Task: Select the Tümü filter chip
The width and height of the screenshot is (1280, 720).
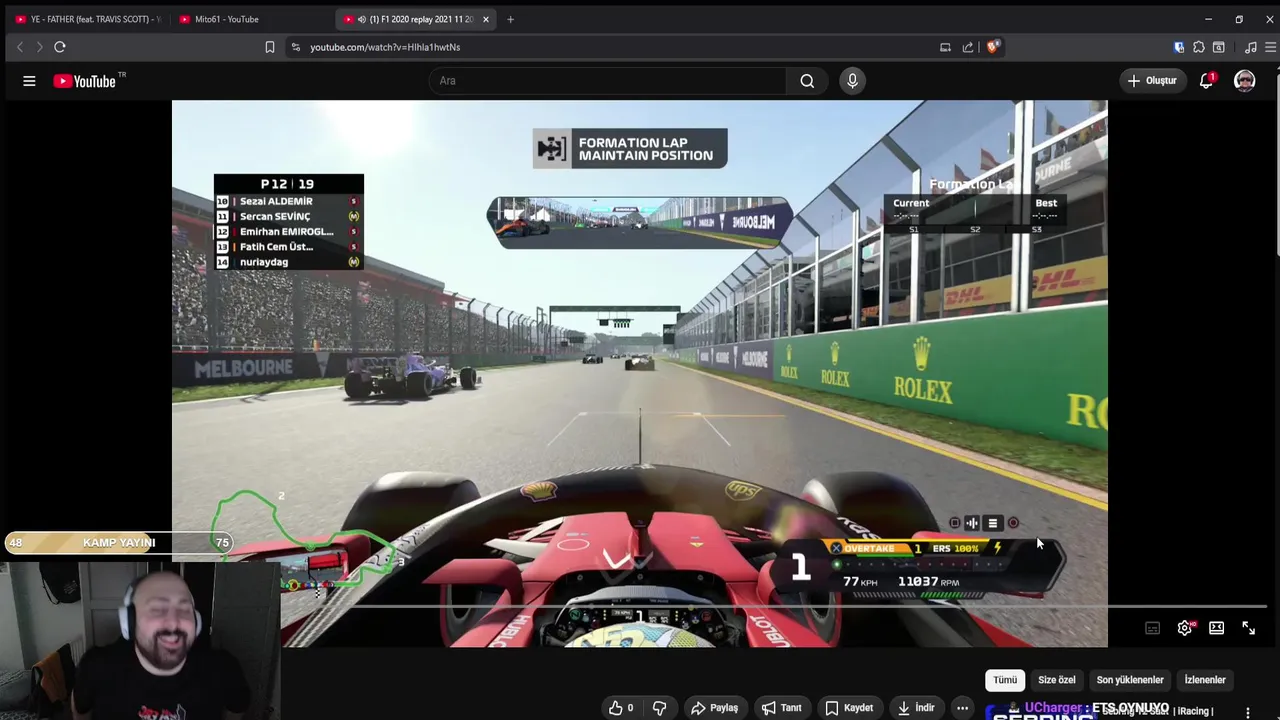Action: tap(1005, 680)
